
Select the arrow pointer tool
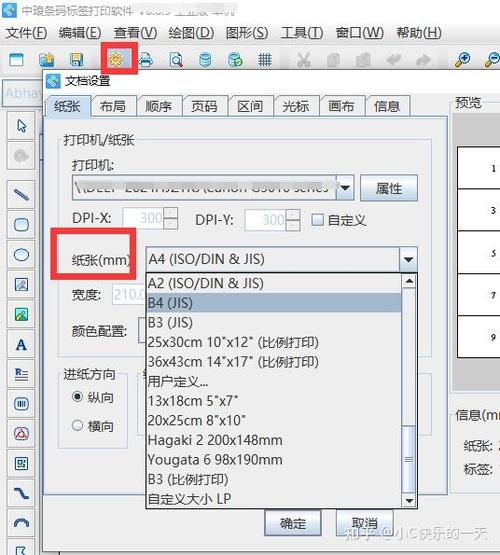click(x=21, y=125)
